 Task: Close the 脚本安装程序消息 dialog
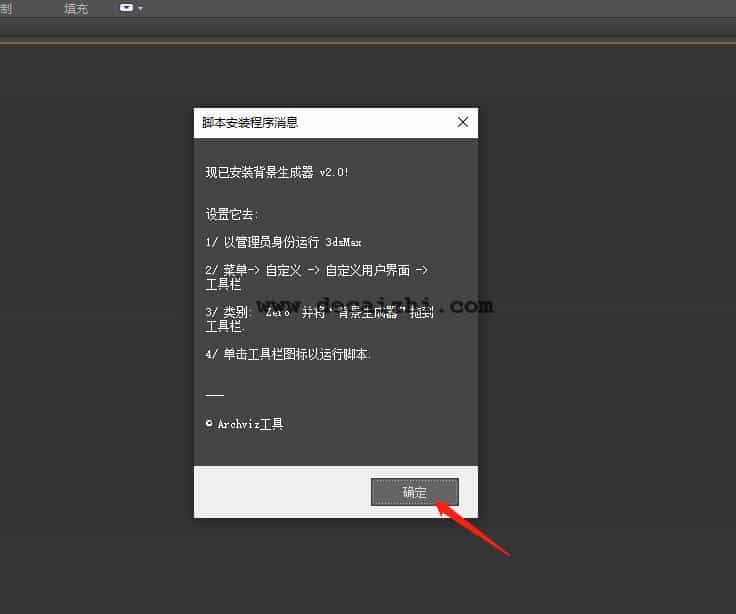462,122
